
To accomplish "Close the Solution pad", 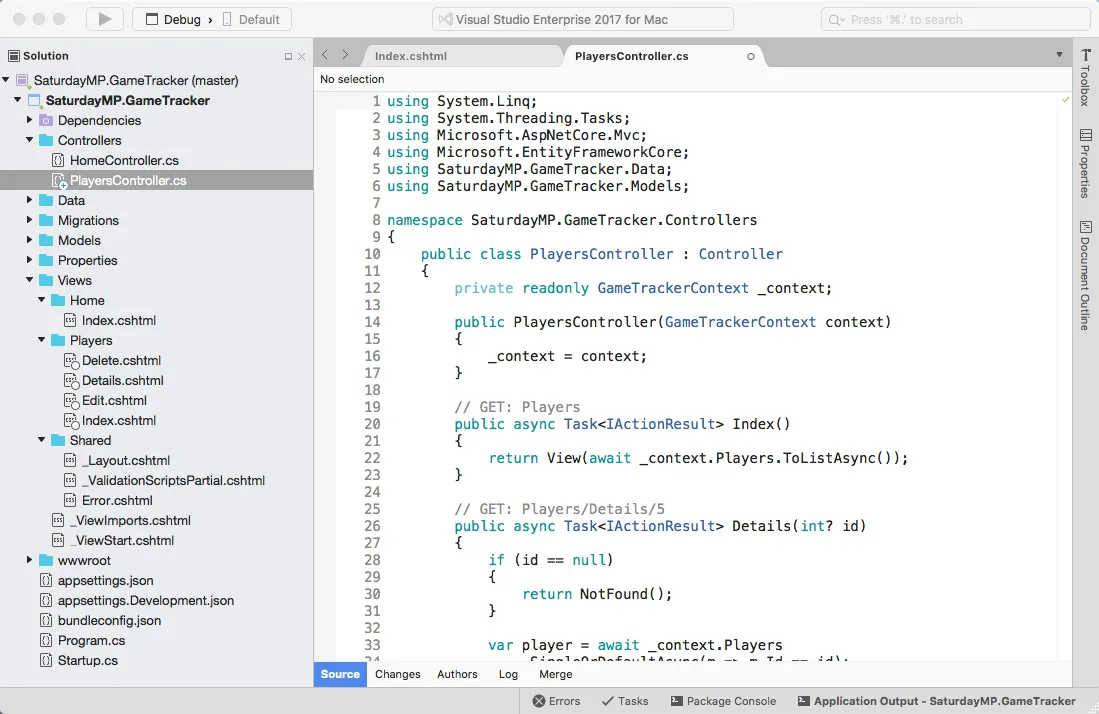I will [x=301, y=57].
